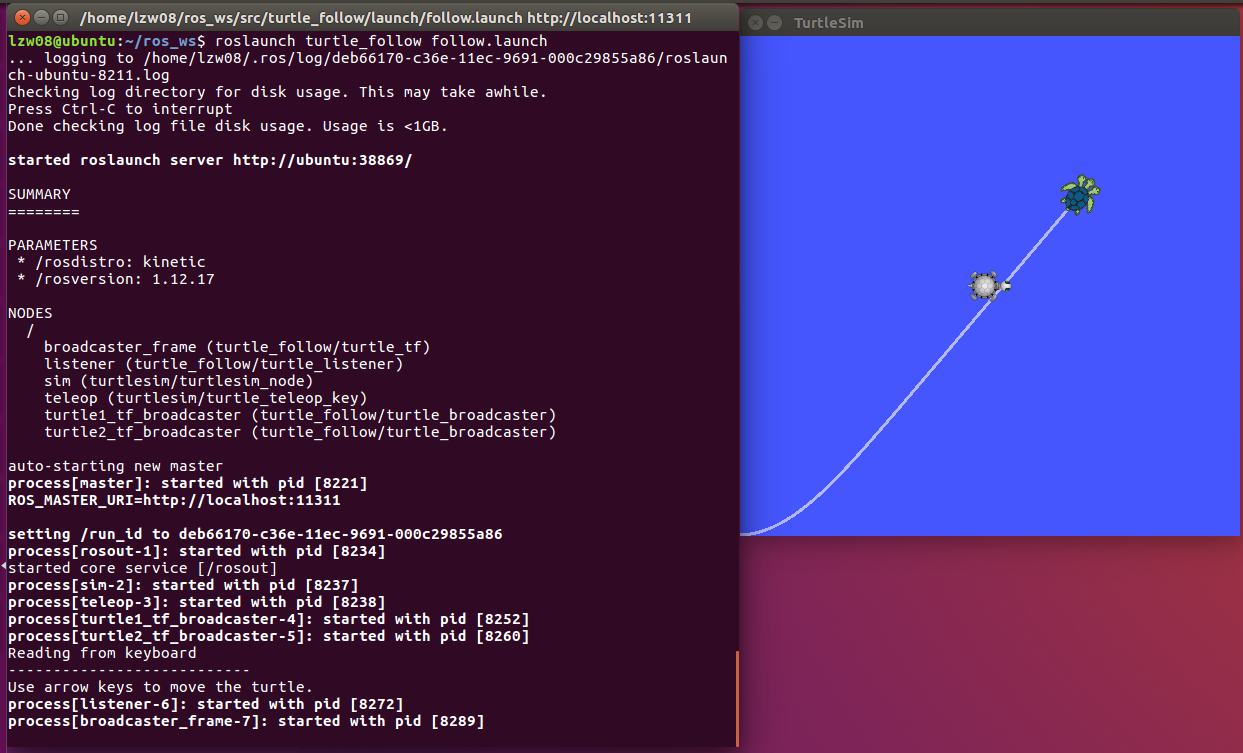Click the terminal title bar path text

point(385,18)
